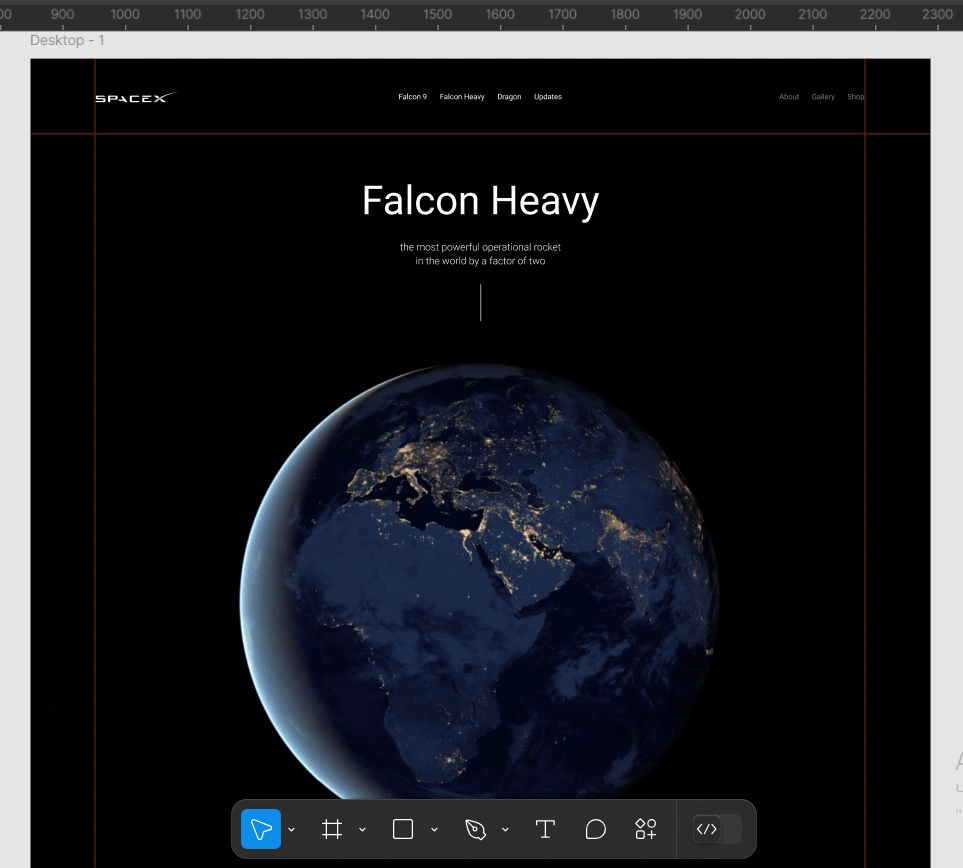
Task: Select the vertical line below the subtitle
Action: pos(480,302)
